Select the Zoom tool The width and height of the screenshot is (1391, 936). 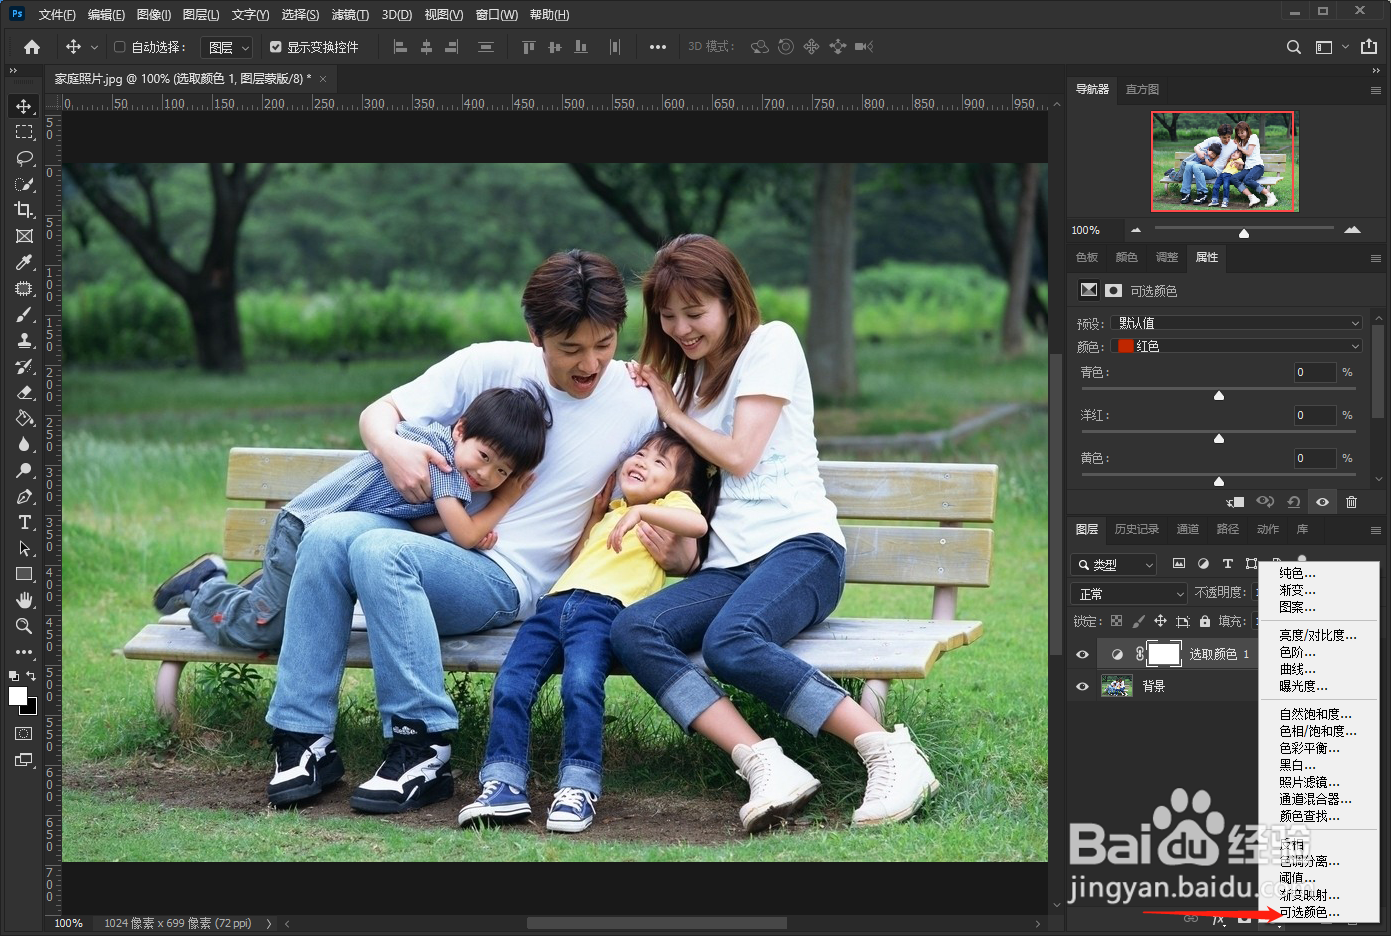point(24,626)
